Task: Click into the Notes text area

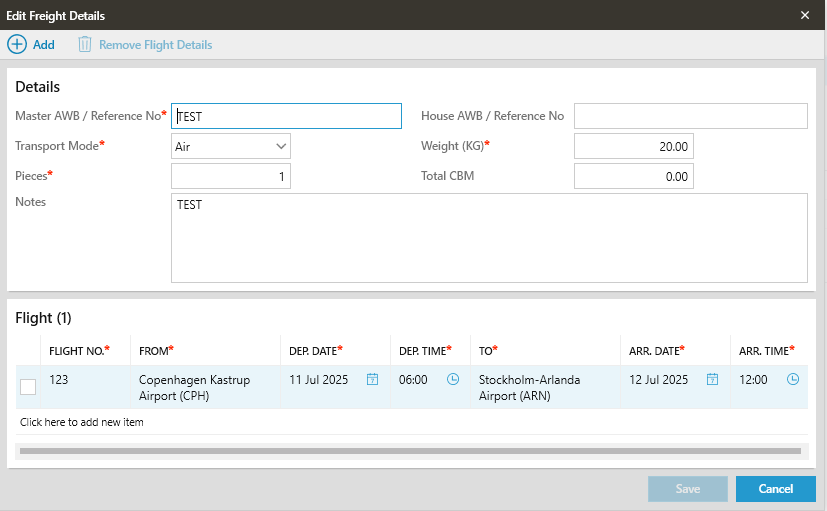Action: coord(489,238)
